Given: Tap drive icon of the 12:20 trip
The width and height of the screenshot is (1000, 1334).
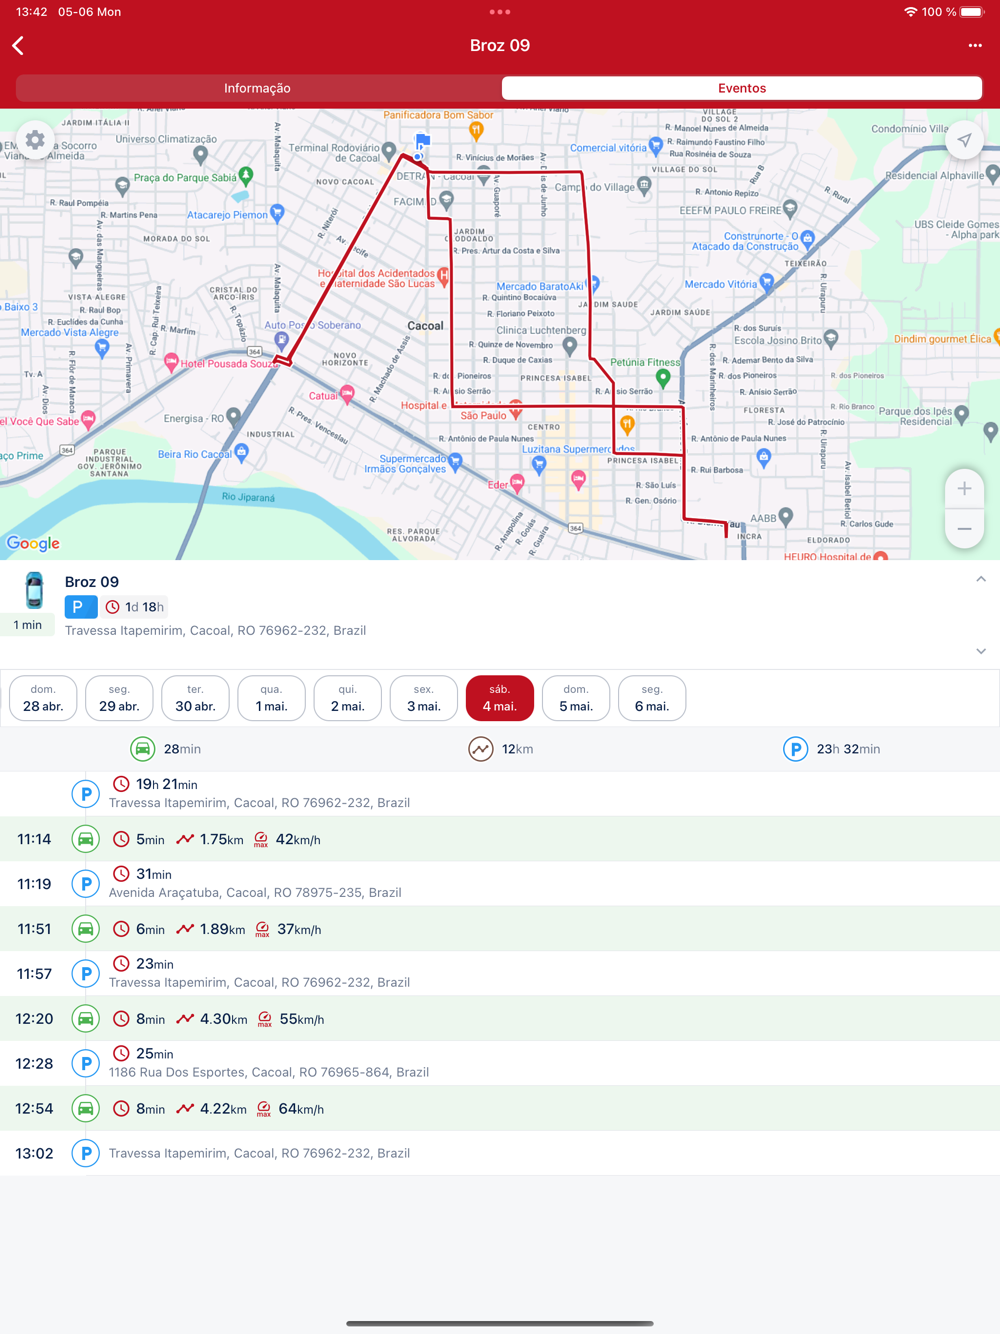Looking at the screenshot, I should coord(86,1019).
